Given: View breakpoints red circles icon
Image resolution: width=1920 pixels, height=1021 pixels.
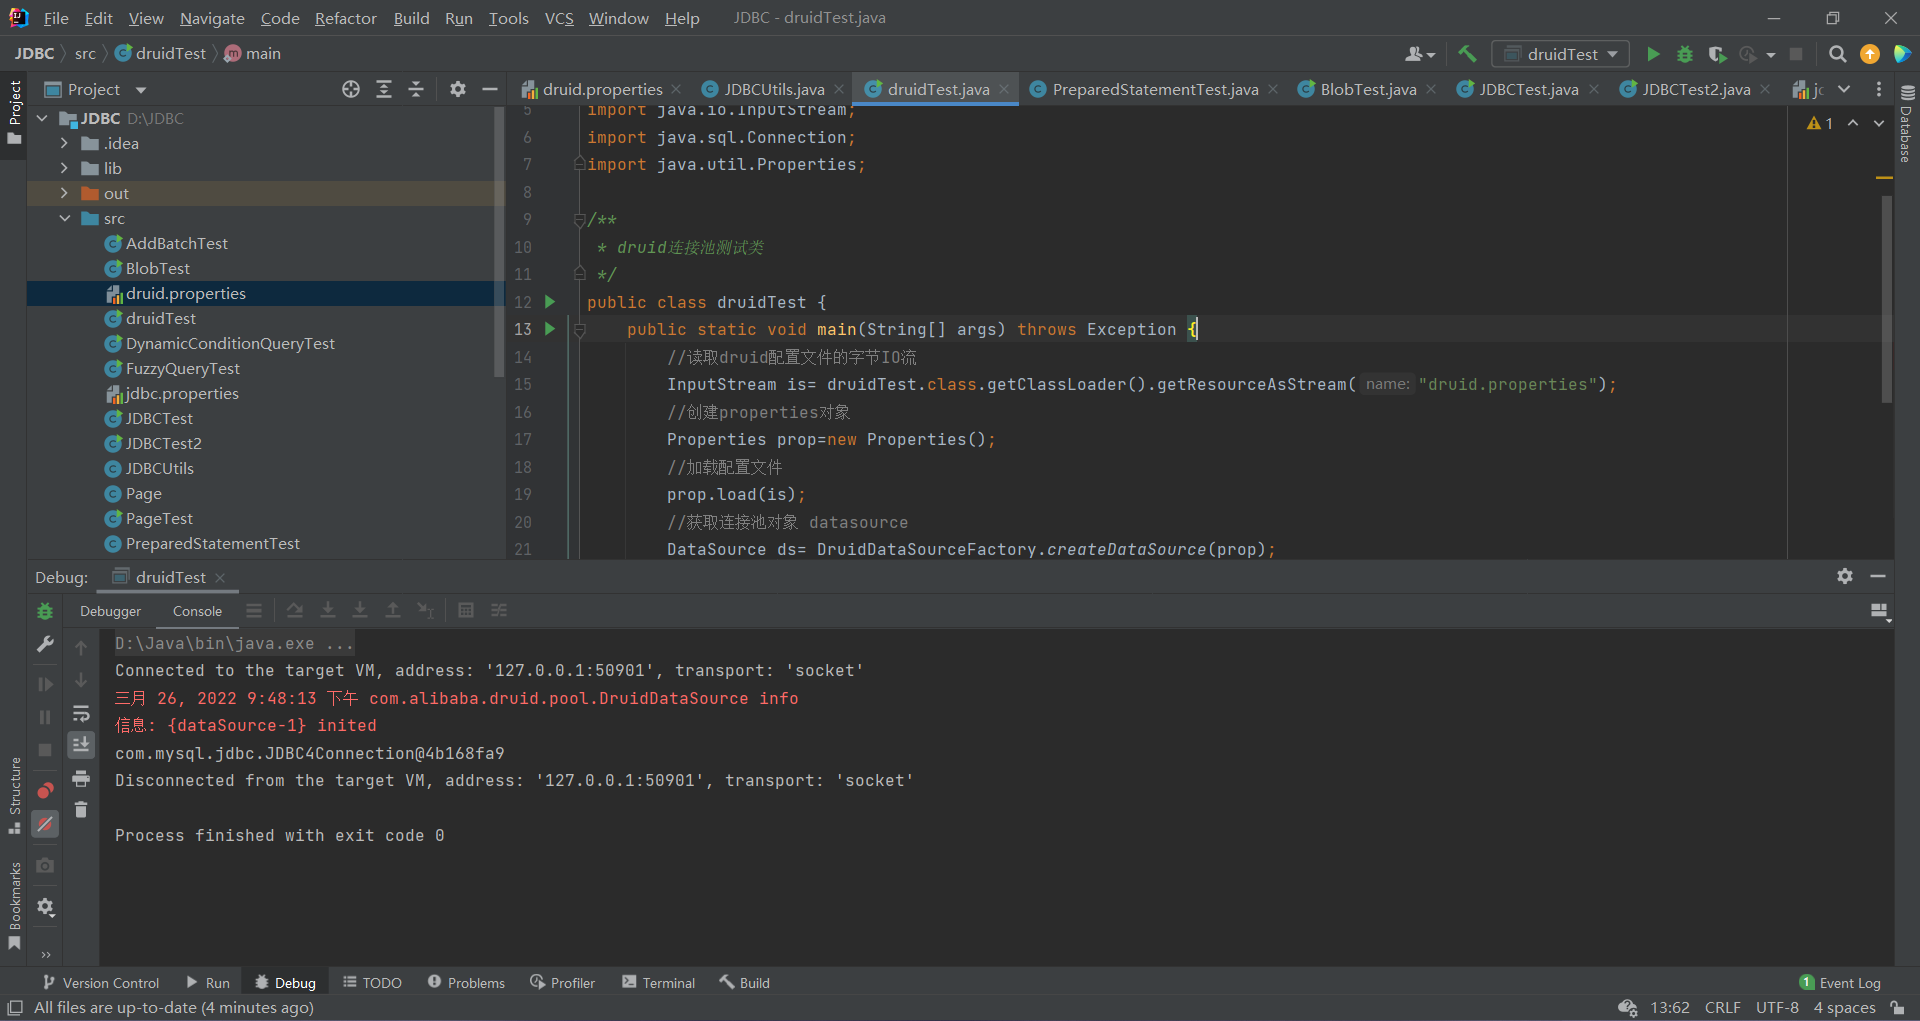Looking at the screenshot, I should point(45,791).
